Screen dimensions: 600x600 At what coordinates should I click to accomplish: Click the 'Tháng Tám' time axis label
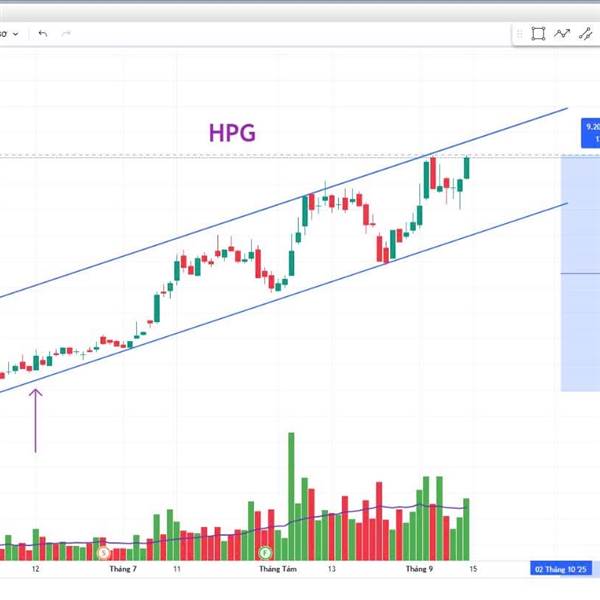pyautogui.click(x=278, y=569)
